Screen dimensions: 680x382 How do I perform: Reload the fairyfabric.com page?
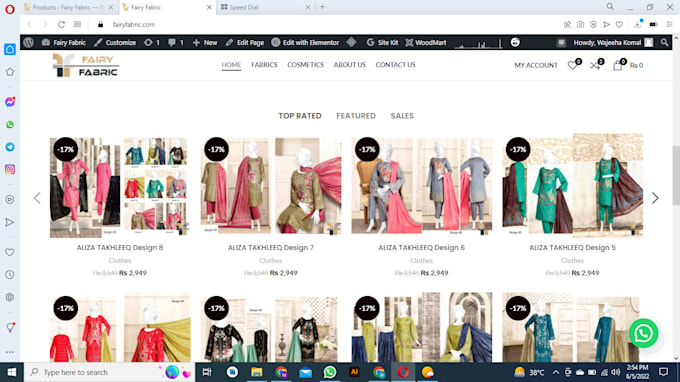tap(61, 24)
